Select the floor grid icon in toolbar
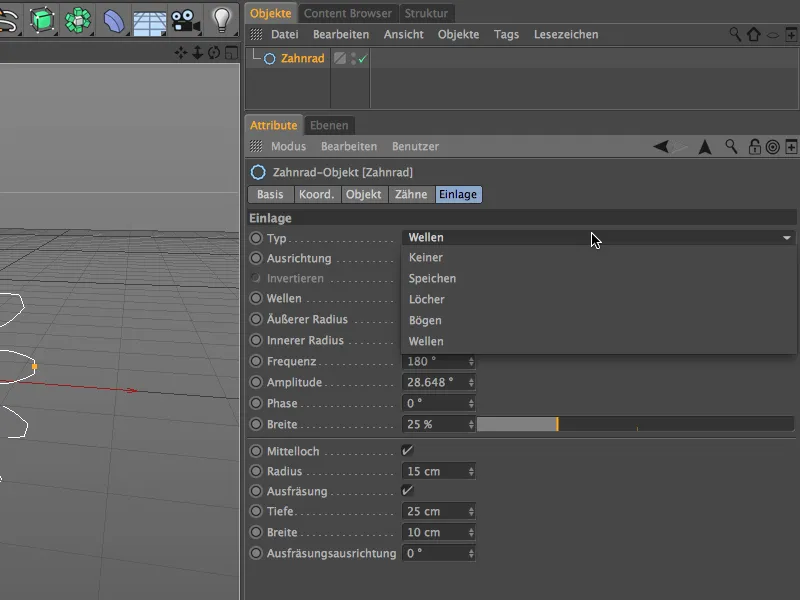800x600 pixels. coord(149,20)
